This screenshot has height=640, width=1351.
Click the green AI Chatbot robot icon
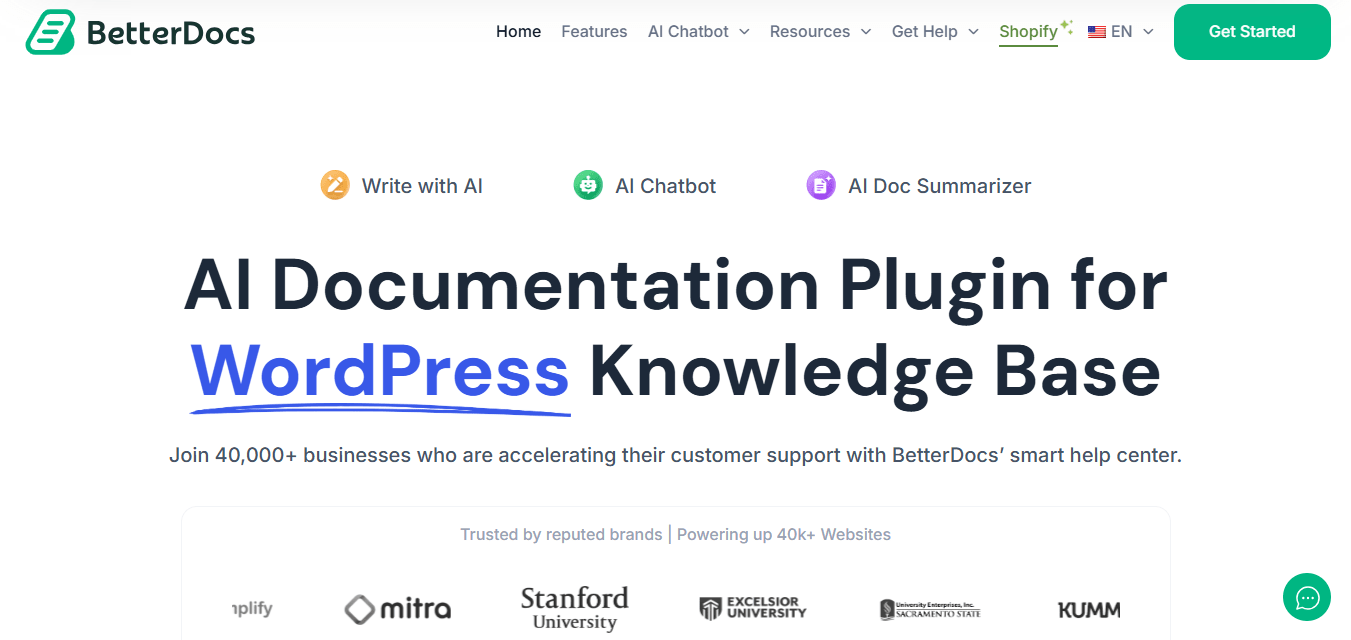(588, 185)
